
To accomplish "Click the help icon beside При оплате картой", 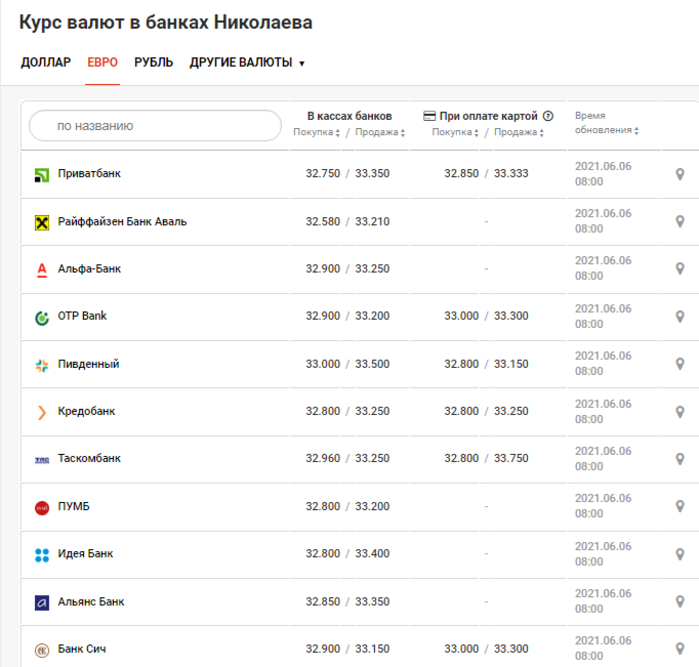I will pyautogui.click(x=548, y=116).
